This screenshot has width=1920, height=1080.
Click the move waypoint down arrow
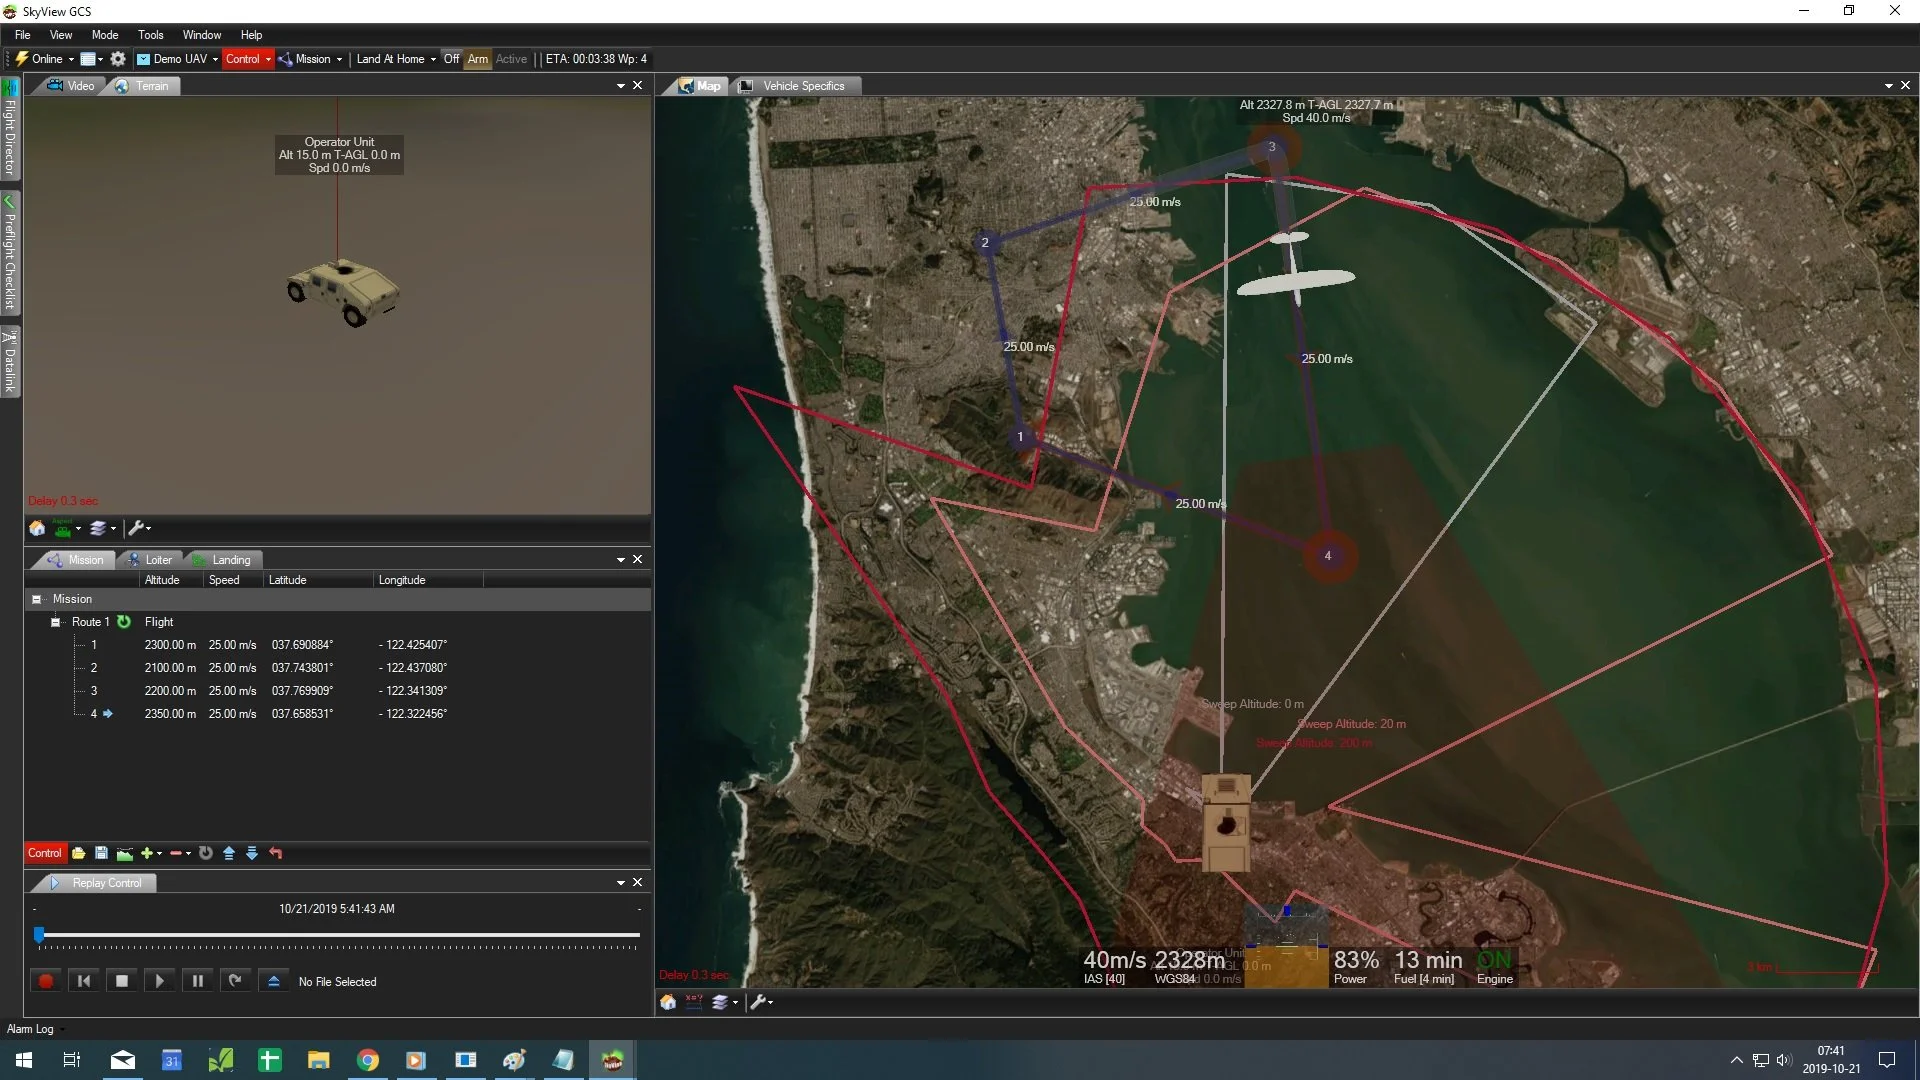click(252, 853)
